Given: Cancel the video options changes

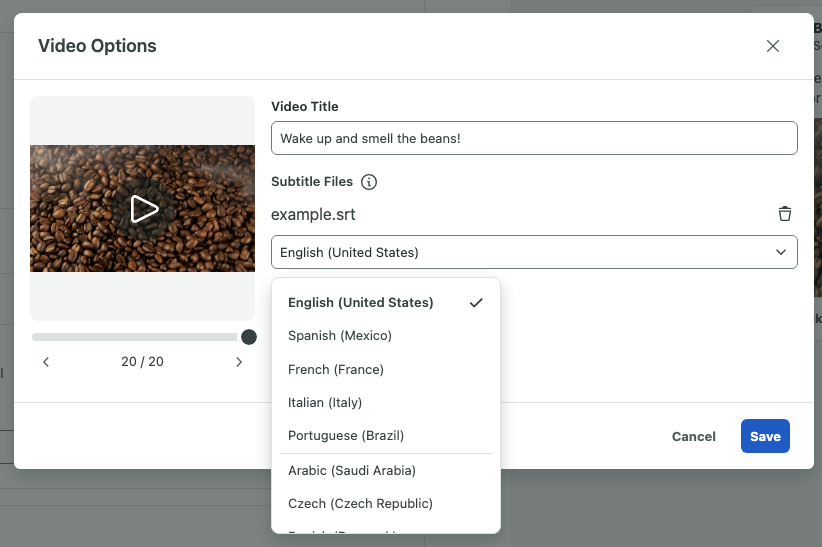Looking at the screenshot, I should (x=694, y=436).
